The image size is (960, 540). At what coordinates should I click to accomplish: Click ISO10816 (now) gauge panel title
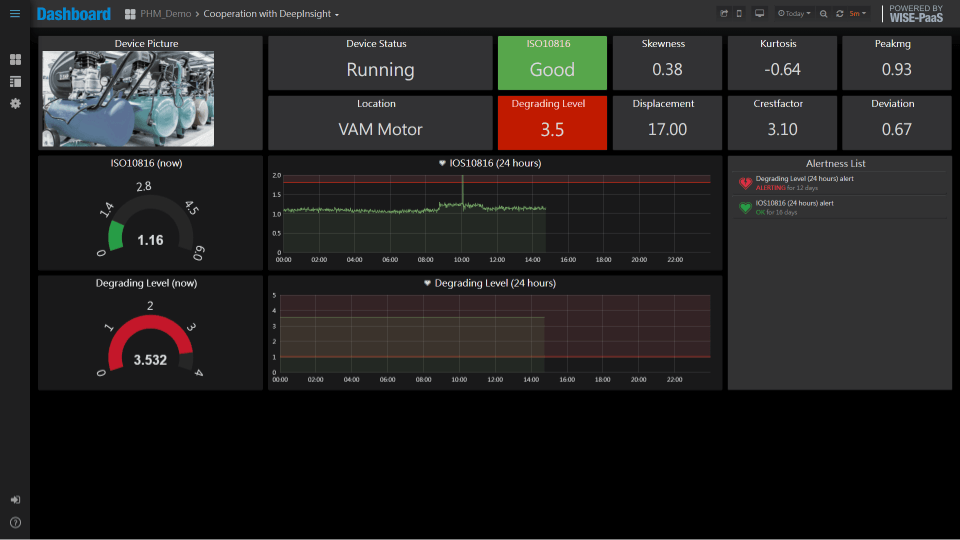[146, 163]
